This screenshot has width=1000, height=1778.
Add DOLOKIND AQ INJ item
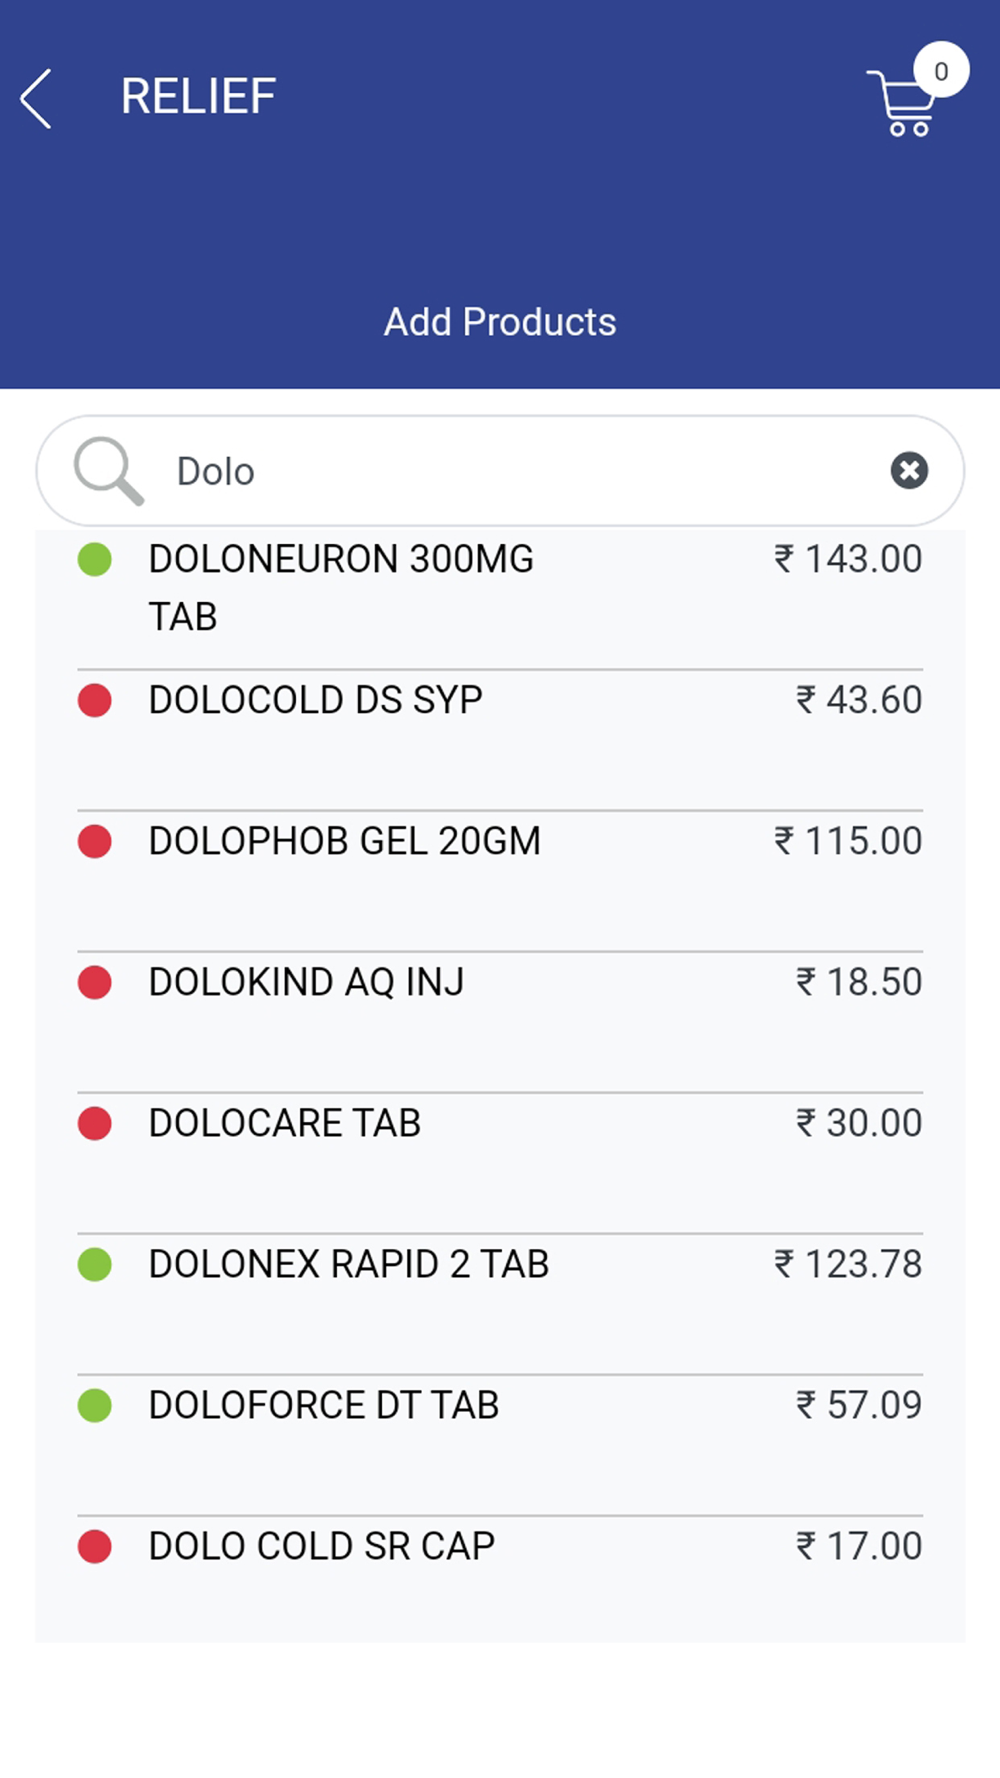pos(306,982)
